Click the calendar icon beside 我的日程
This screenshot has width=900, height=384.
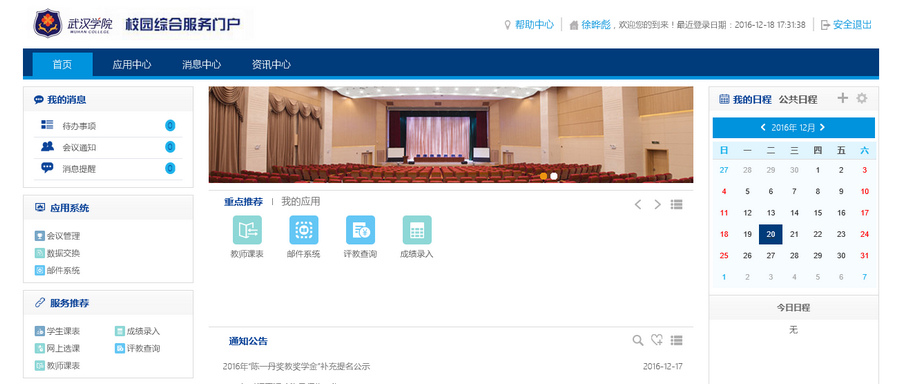pos(724,99)
